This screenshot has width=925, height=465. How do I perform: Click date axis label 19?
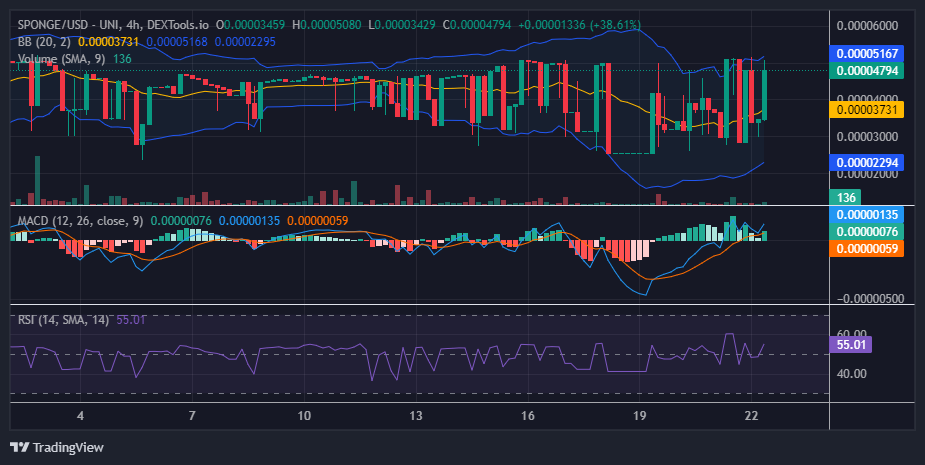pos(639,416)
